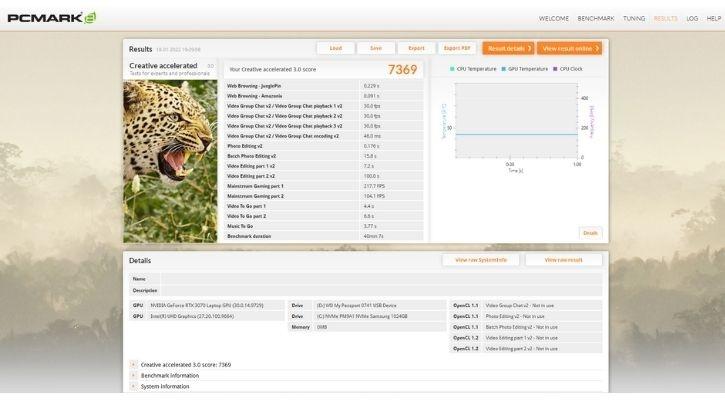Image resolution: width=725 pixels, height=400 pixels.
Task: Go to the Log tab
Action: pyautogui.click(x=692, y=18)
